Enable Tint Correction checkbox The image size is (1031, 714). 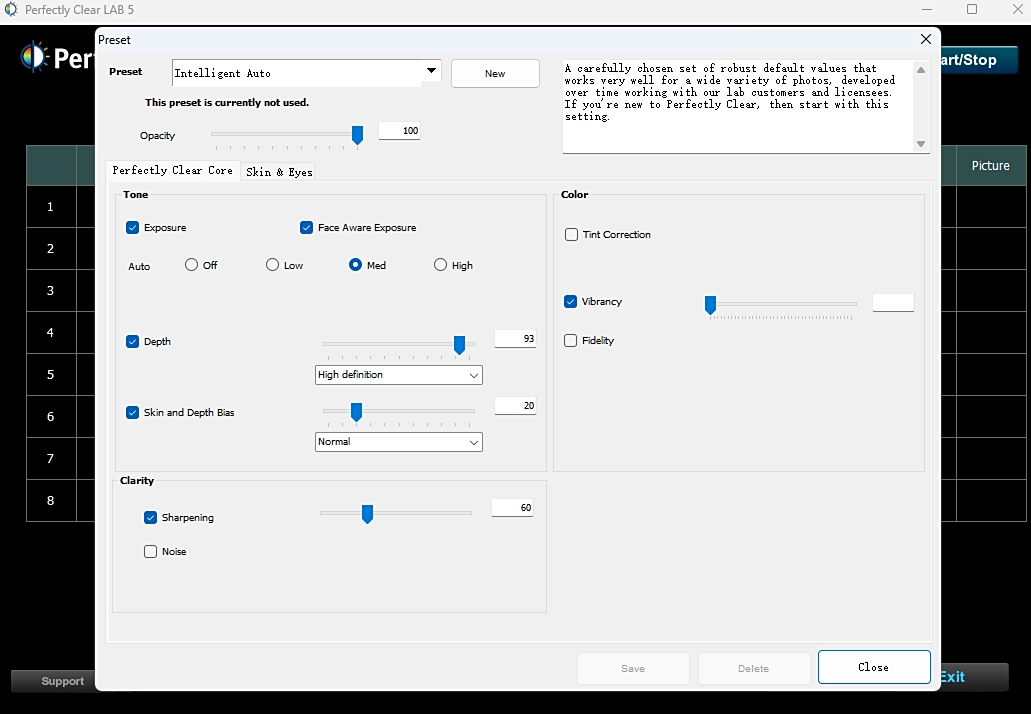(571, 235)
